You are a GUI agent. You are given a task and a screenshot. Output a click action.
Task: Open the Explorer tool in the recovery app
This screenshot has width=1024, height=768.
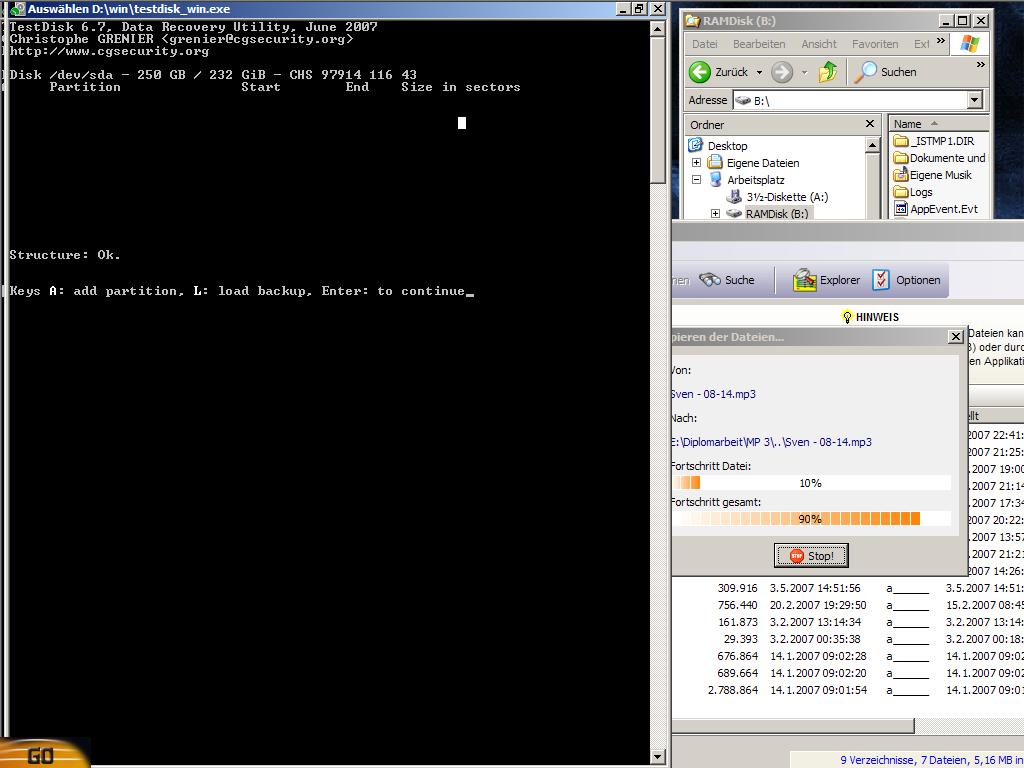(826, 280)
